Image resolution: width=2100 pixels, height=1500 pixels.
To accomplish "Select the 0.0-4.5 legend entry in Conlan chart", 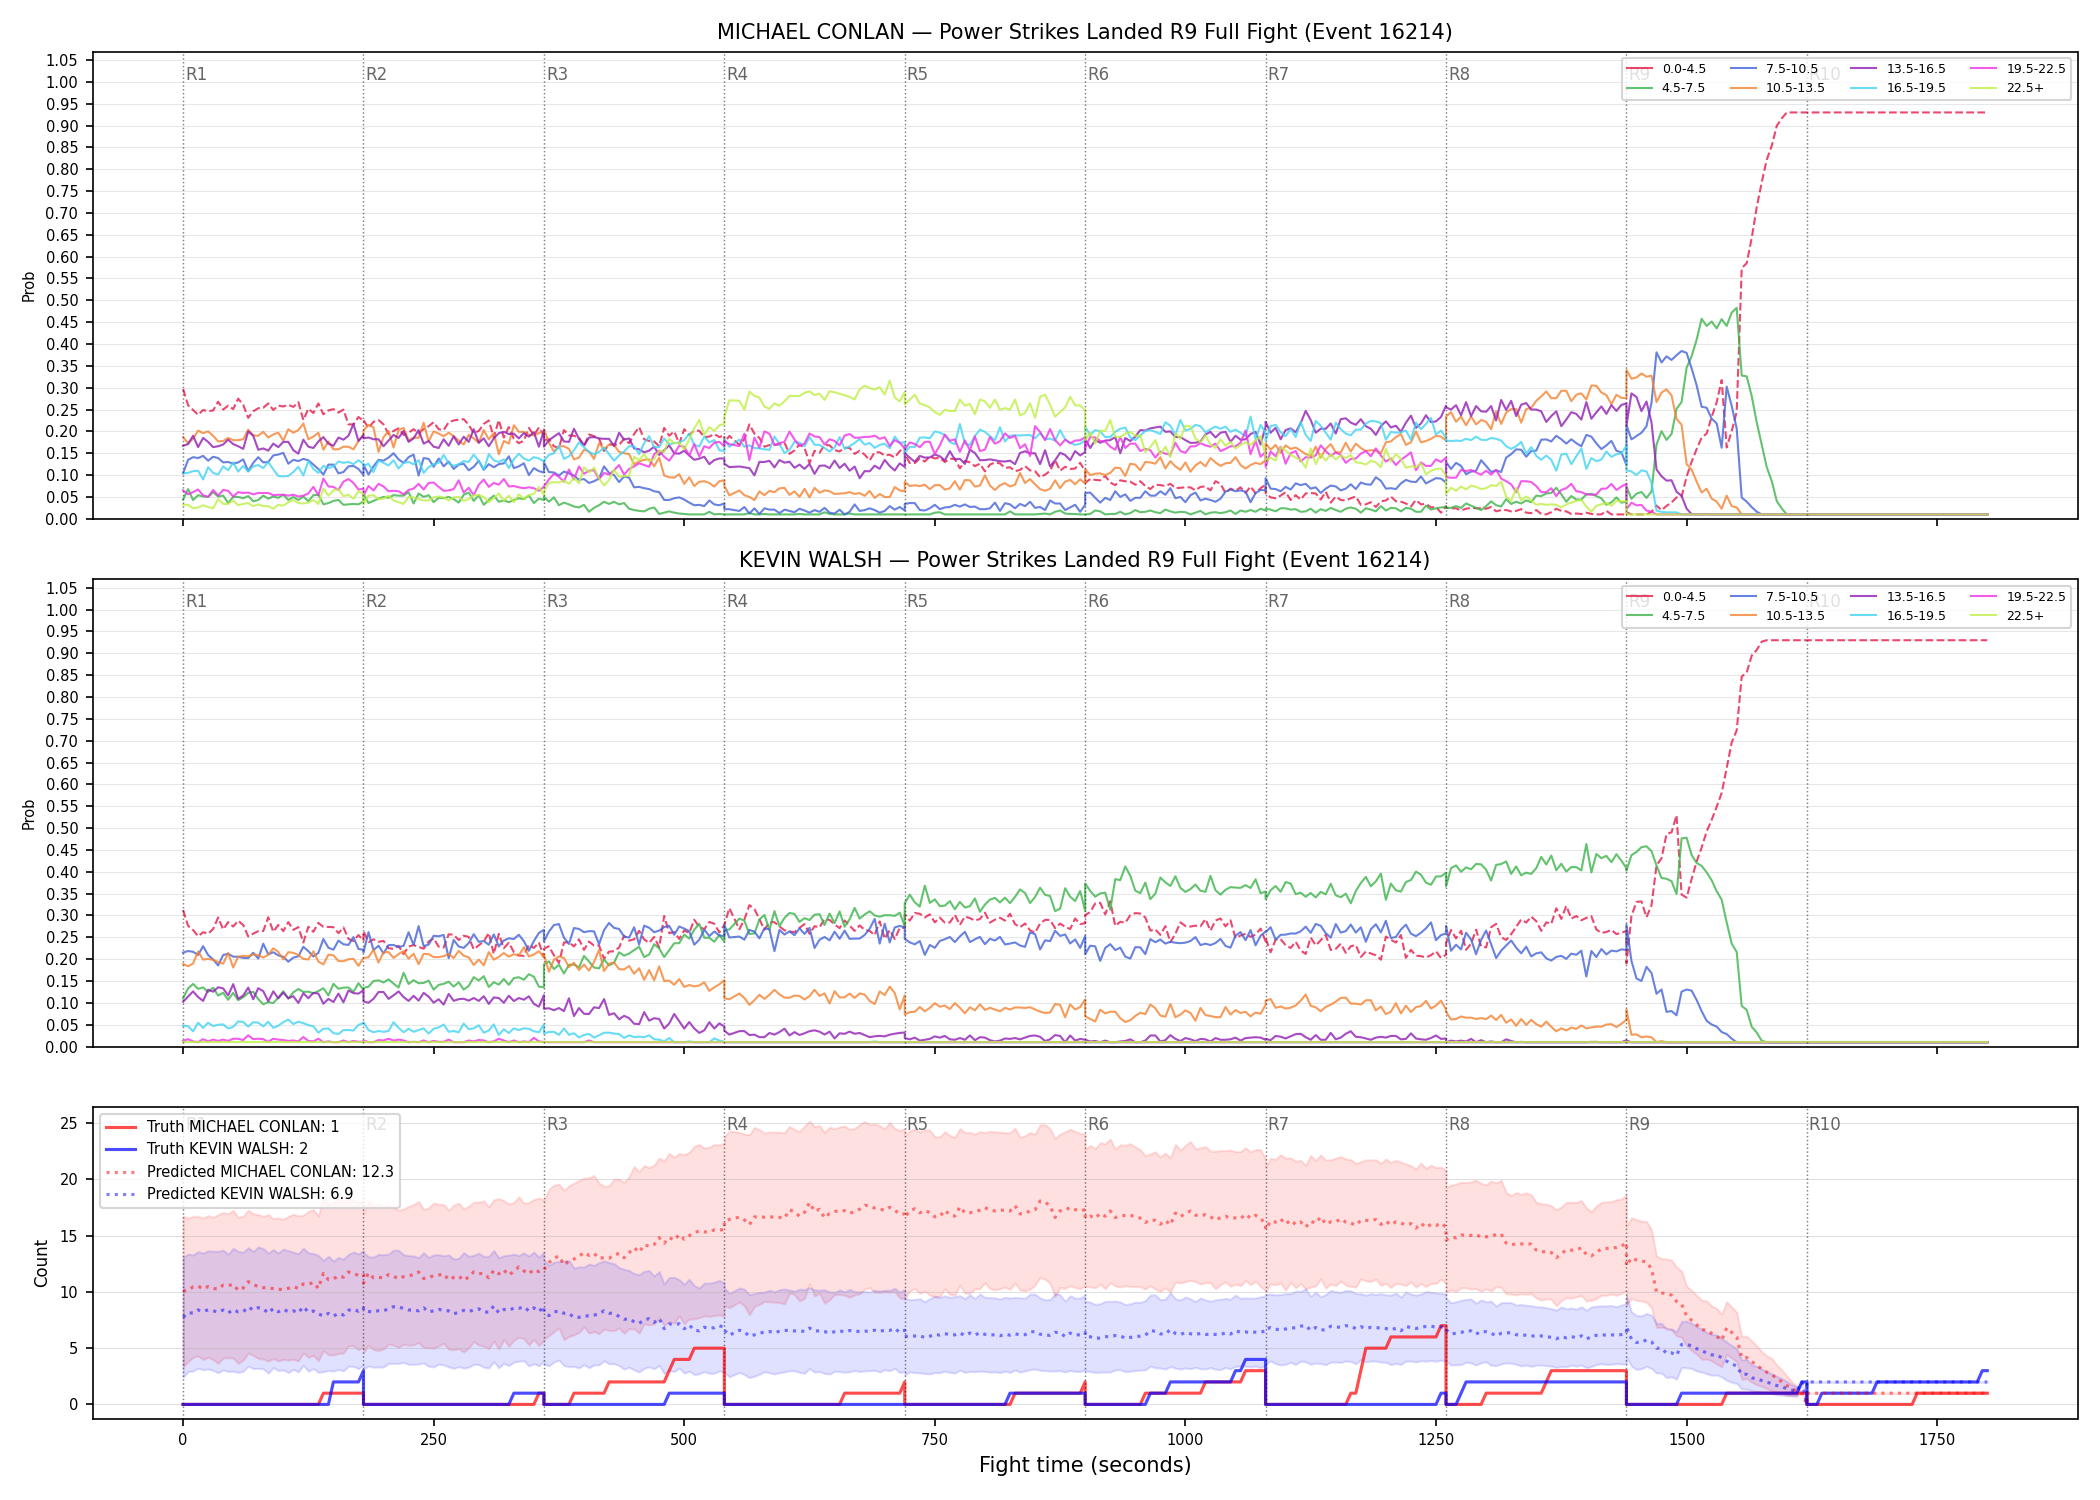I will (x=1667, y=69).
